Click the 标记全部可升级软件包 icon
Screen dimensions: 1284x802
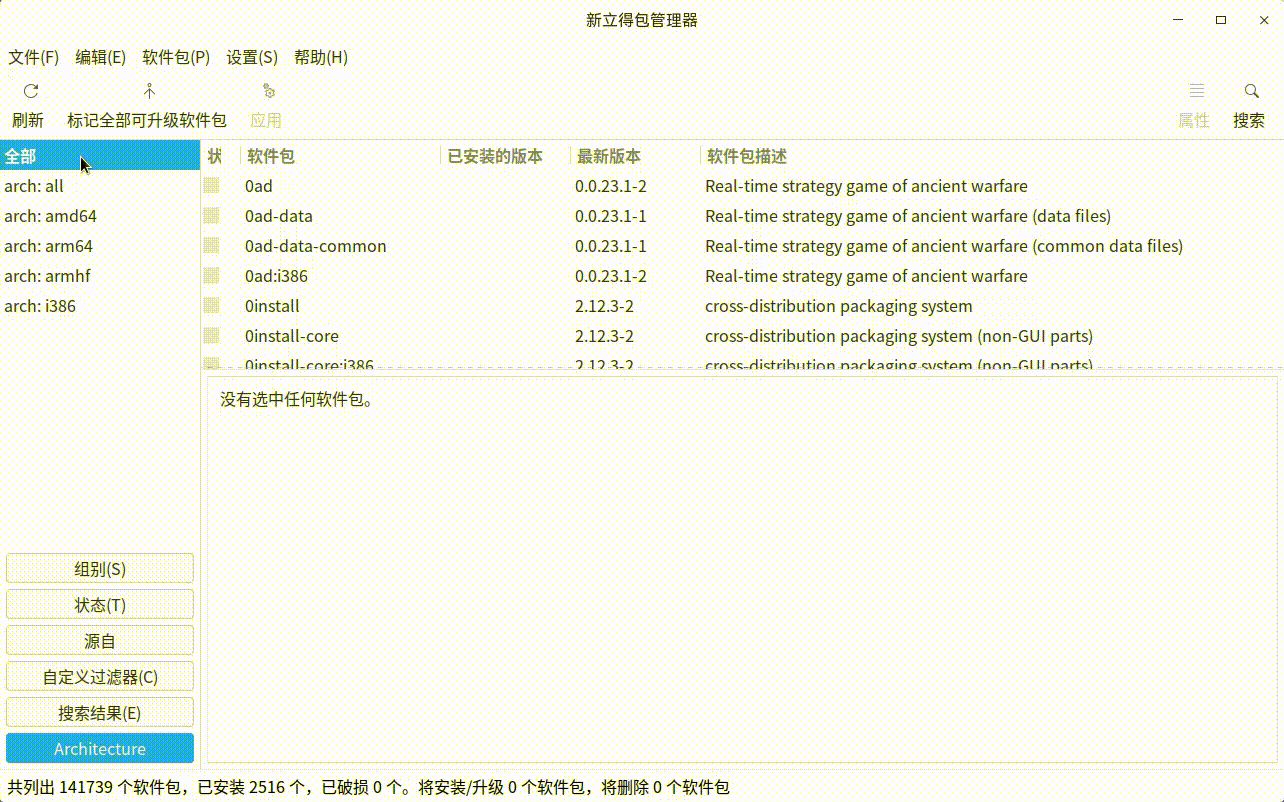[147, 91]
